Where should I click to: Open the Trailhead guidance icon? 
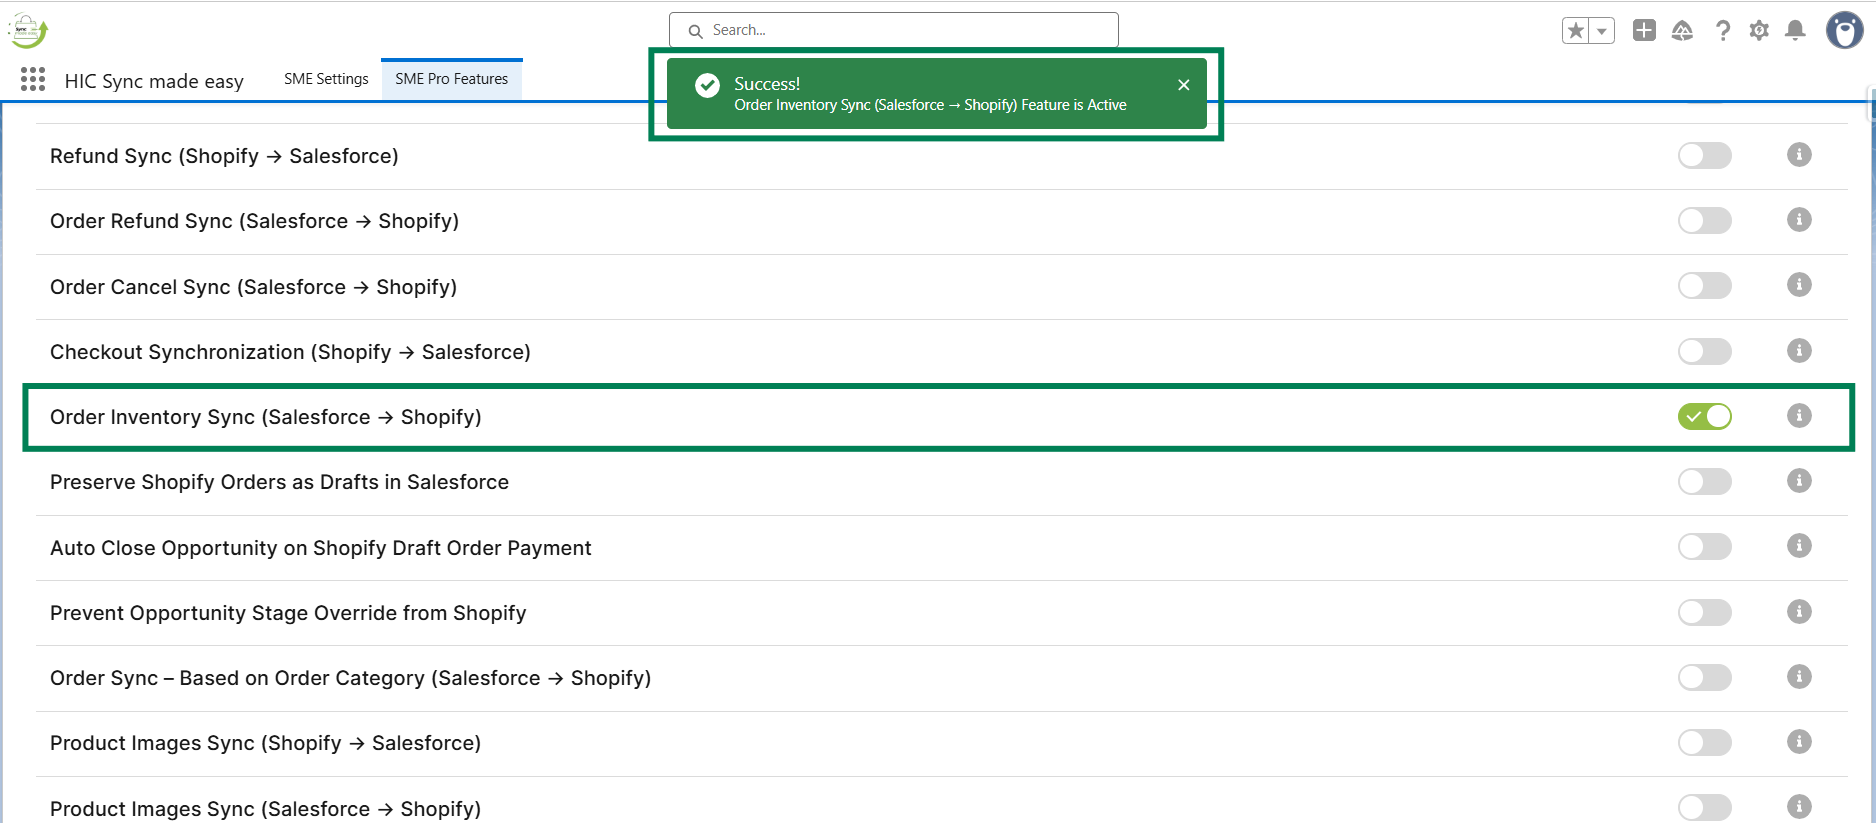(1682, 31)
